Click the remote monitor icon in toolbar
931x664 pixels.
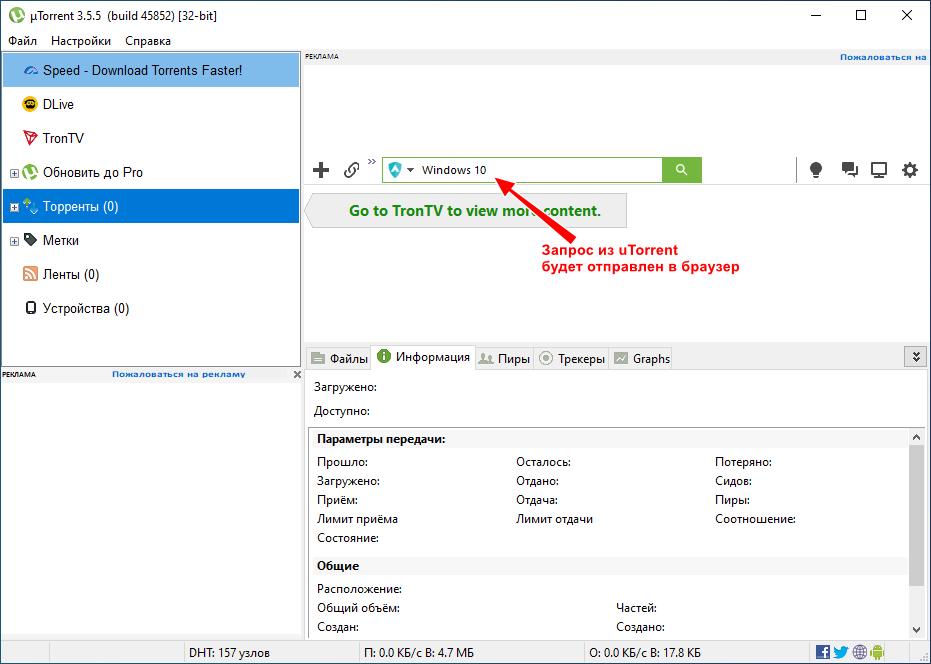879,170
